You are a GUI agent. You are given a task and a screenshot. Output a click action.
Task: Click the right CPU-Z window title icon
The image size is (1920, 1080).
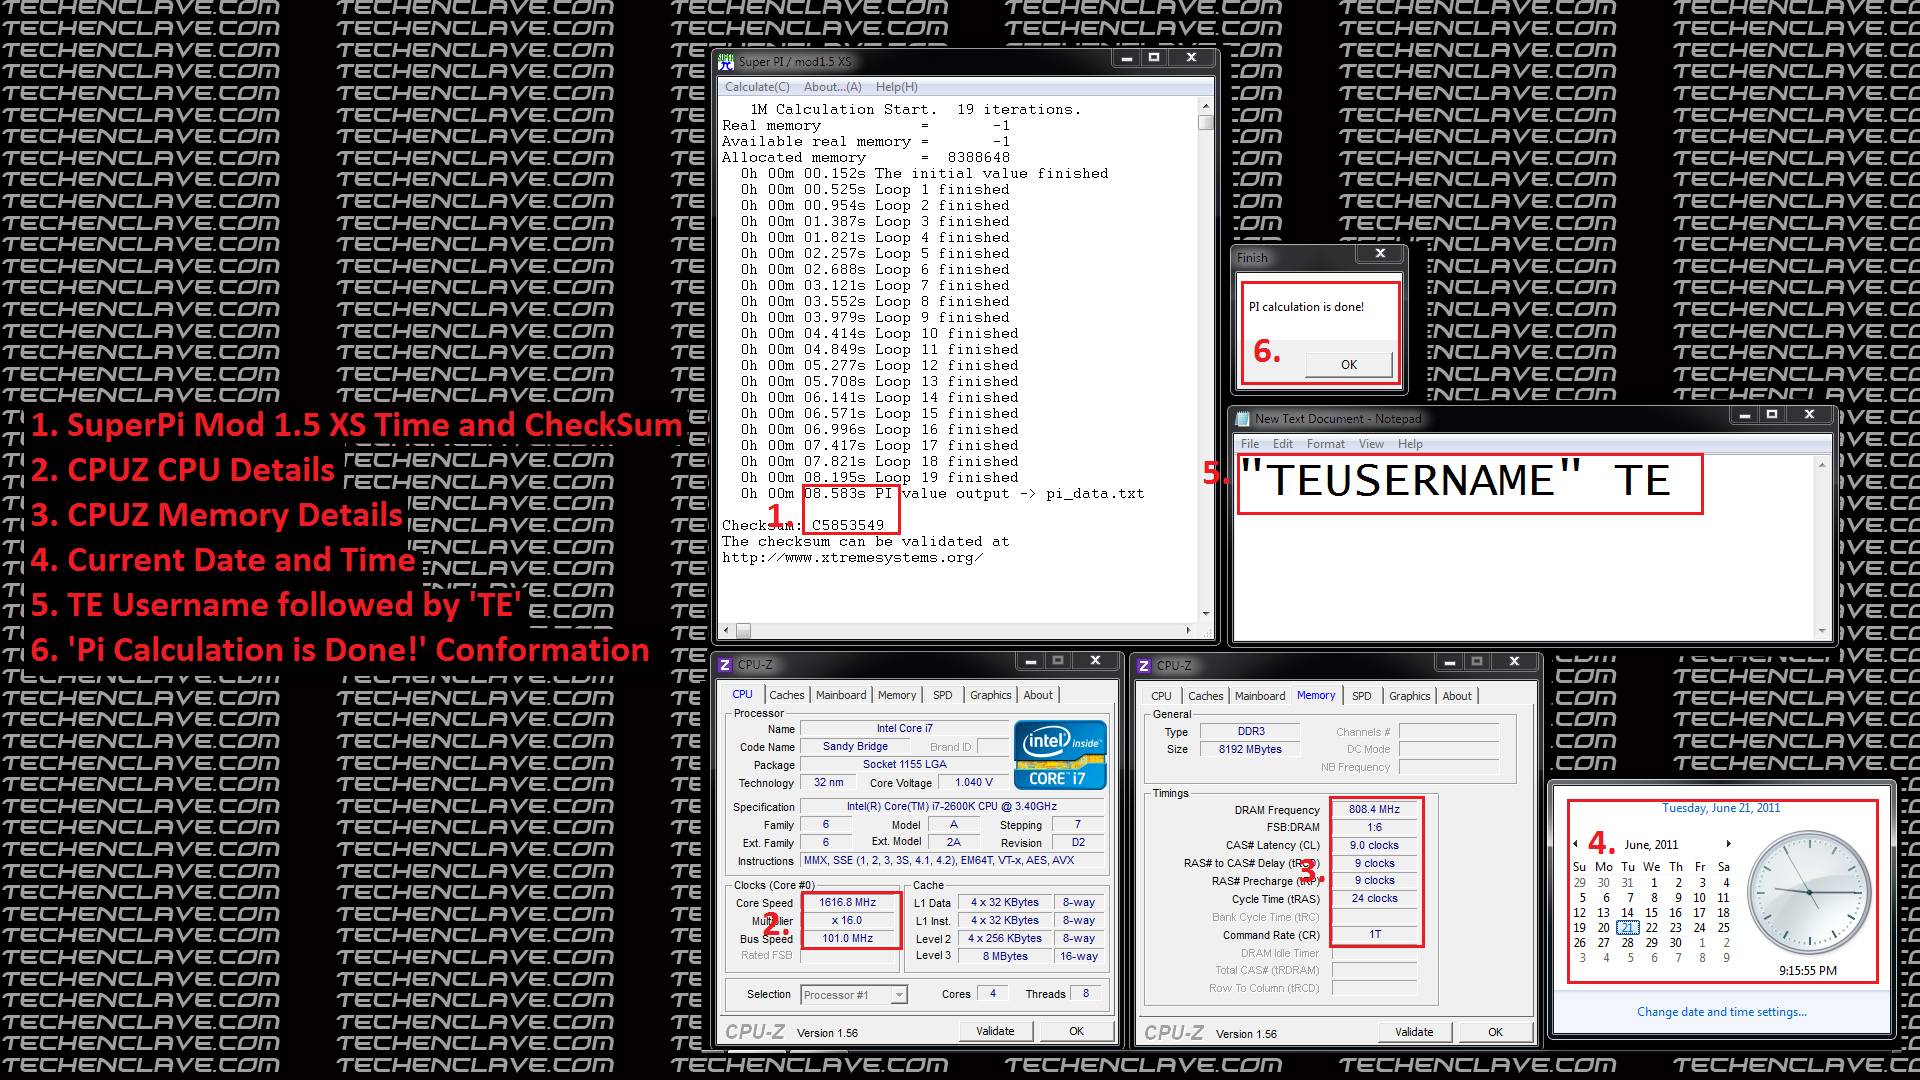[1144, 666]
